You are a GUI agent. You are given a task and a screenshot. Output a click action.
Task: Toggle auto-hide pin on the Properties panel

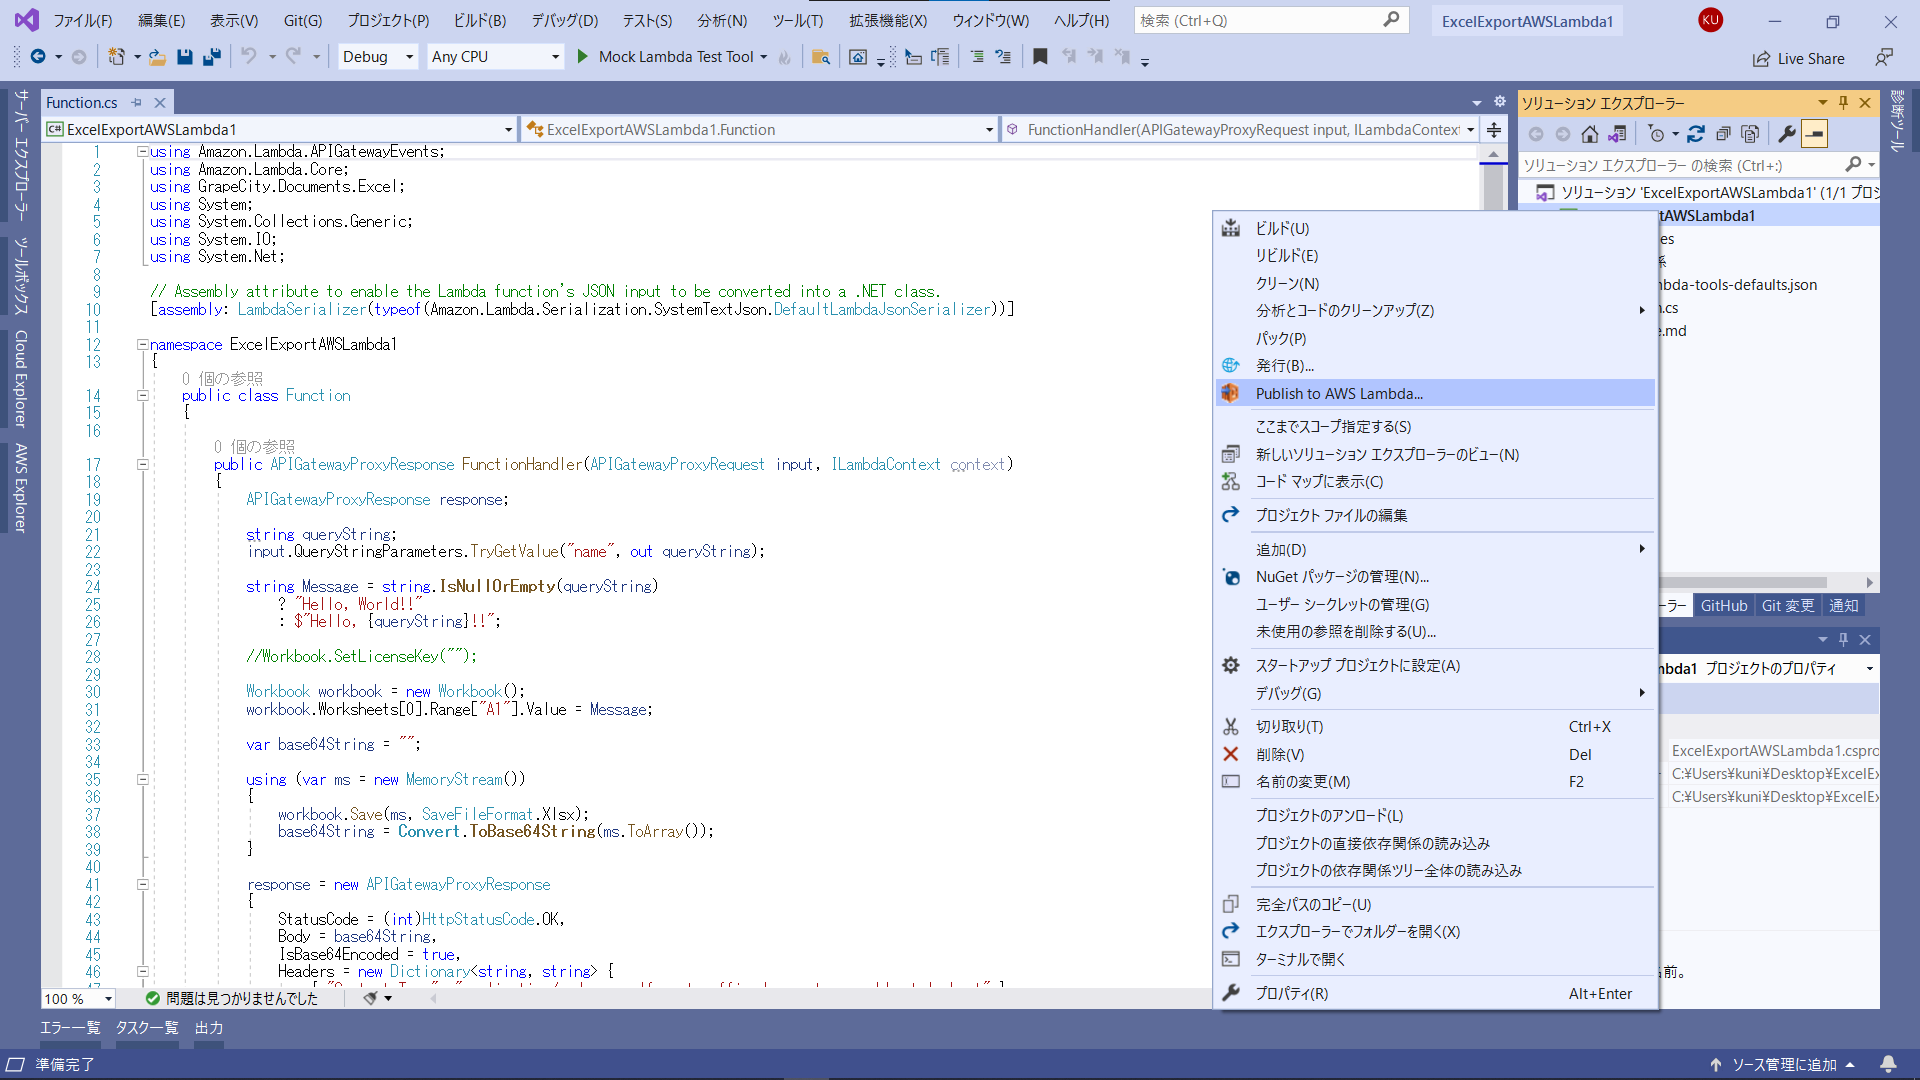click(1844, 640)
